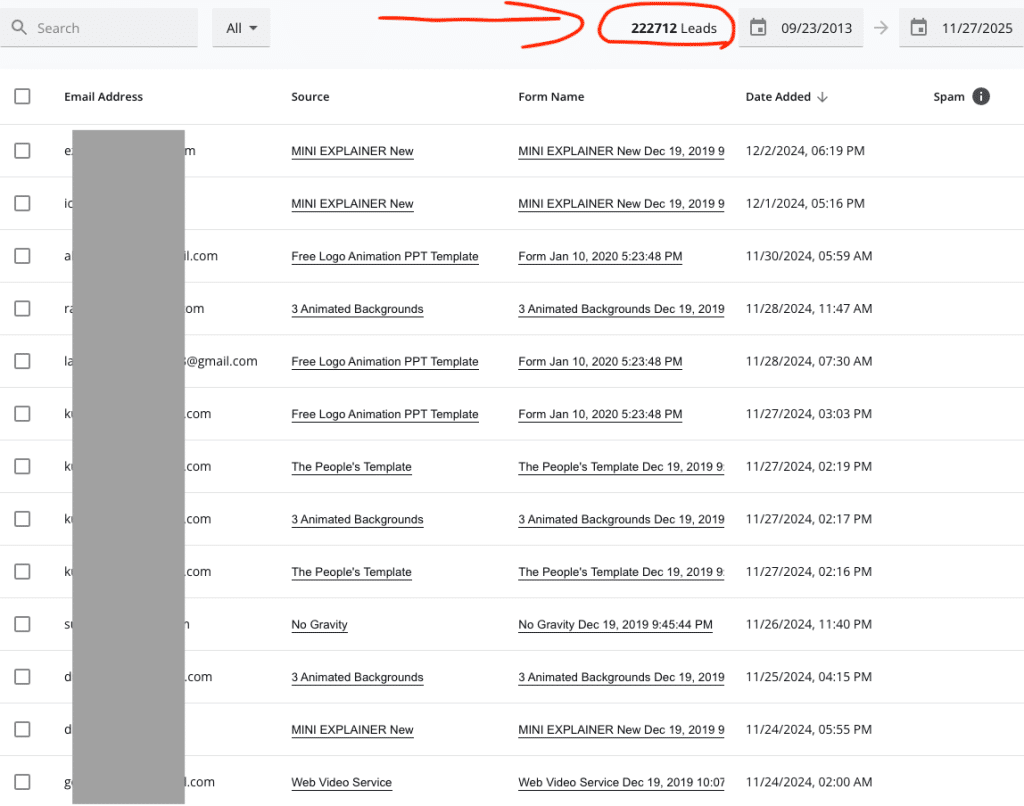1024x806 pixels.
Task: Open MINI EXPLAINER form link, 12/2/2024 row
Action: pos(621,151)
